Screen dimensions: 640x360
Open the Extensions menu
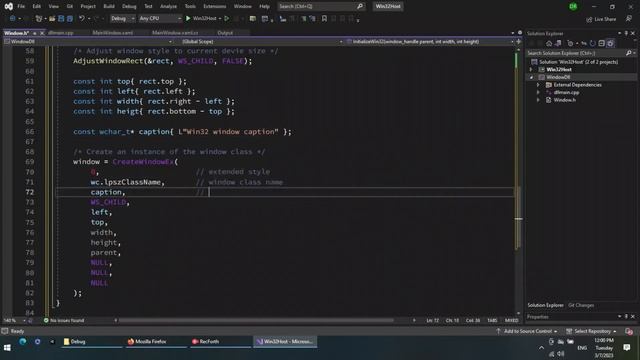214,6
